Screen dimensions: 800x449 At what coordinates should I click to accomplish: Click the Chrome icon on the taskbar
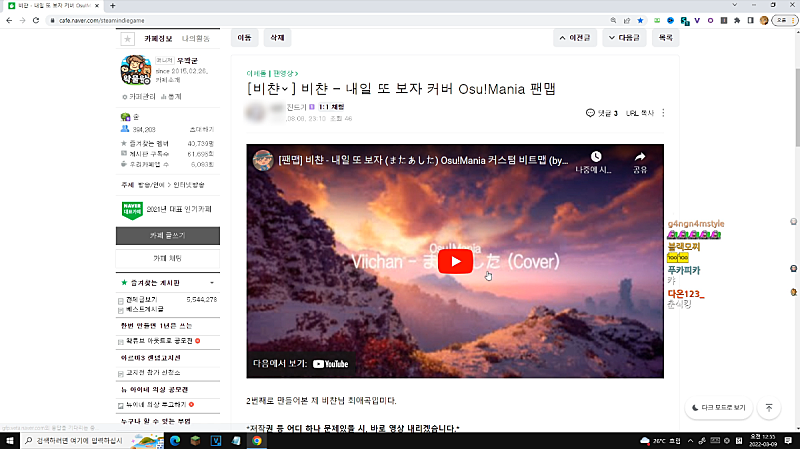click(257, 440)
